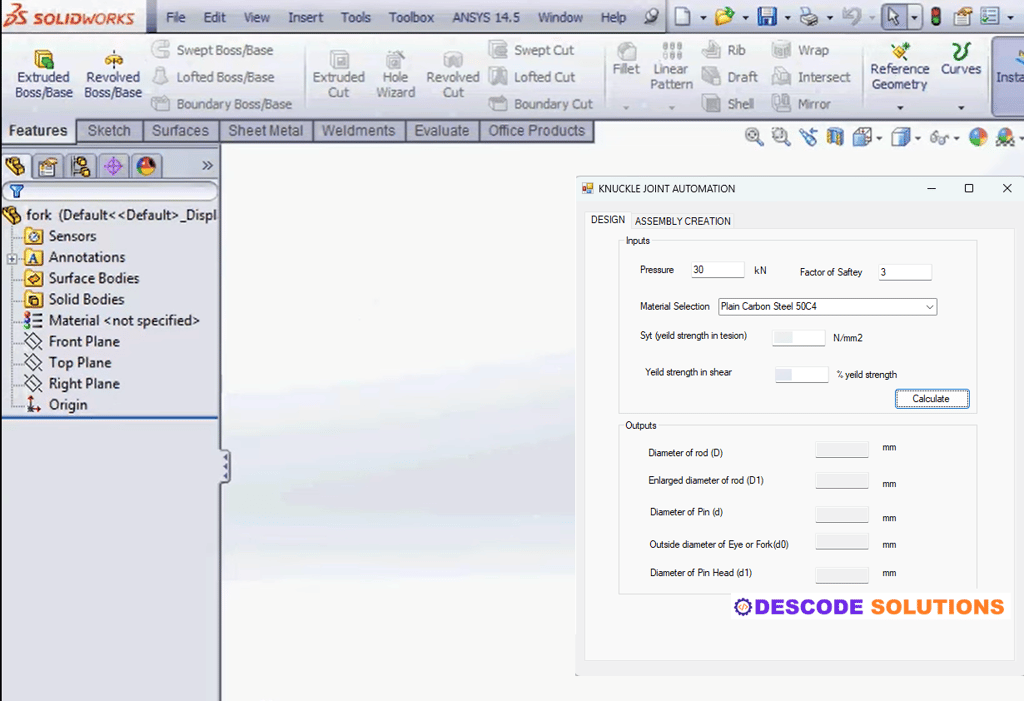Screen dimensions: 1024x701
Task: Open the ConfigurationManager tab
Action: tap(80, 166)
